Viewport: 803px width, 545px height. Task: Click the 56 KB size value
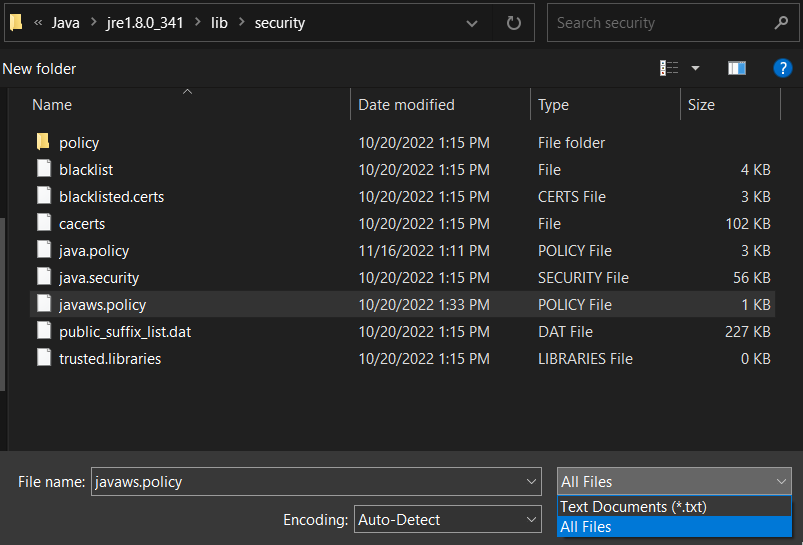click(x=752, y=278)
